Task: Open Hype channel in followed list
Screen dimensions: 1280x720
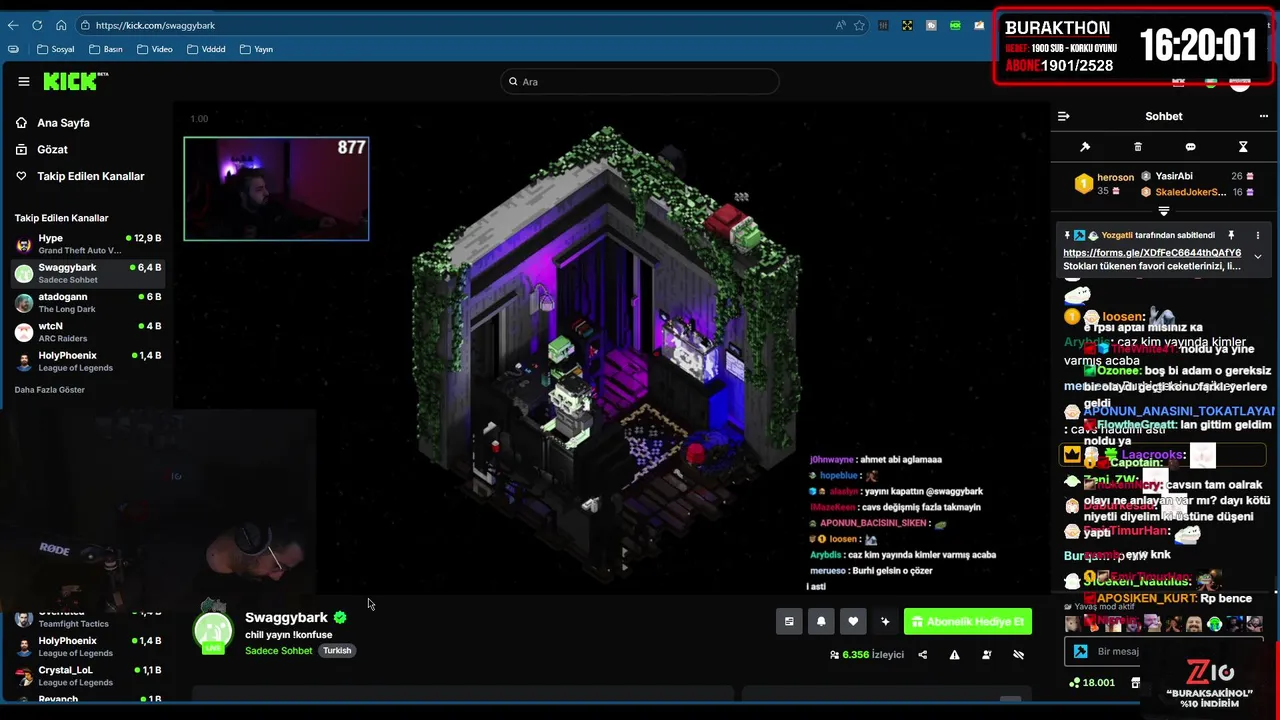Action: point(88,244)
